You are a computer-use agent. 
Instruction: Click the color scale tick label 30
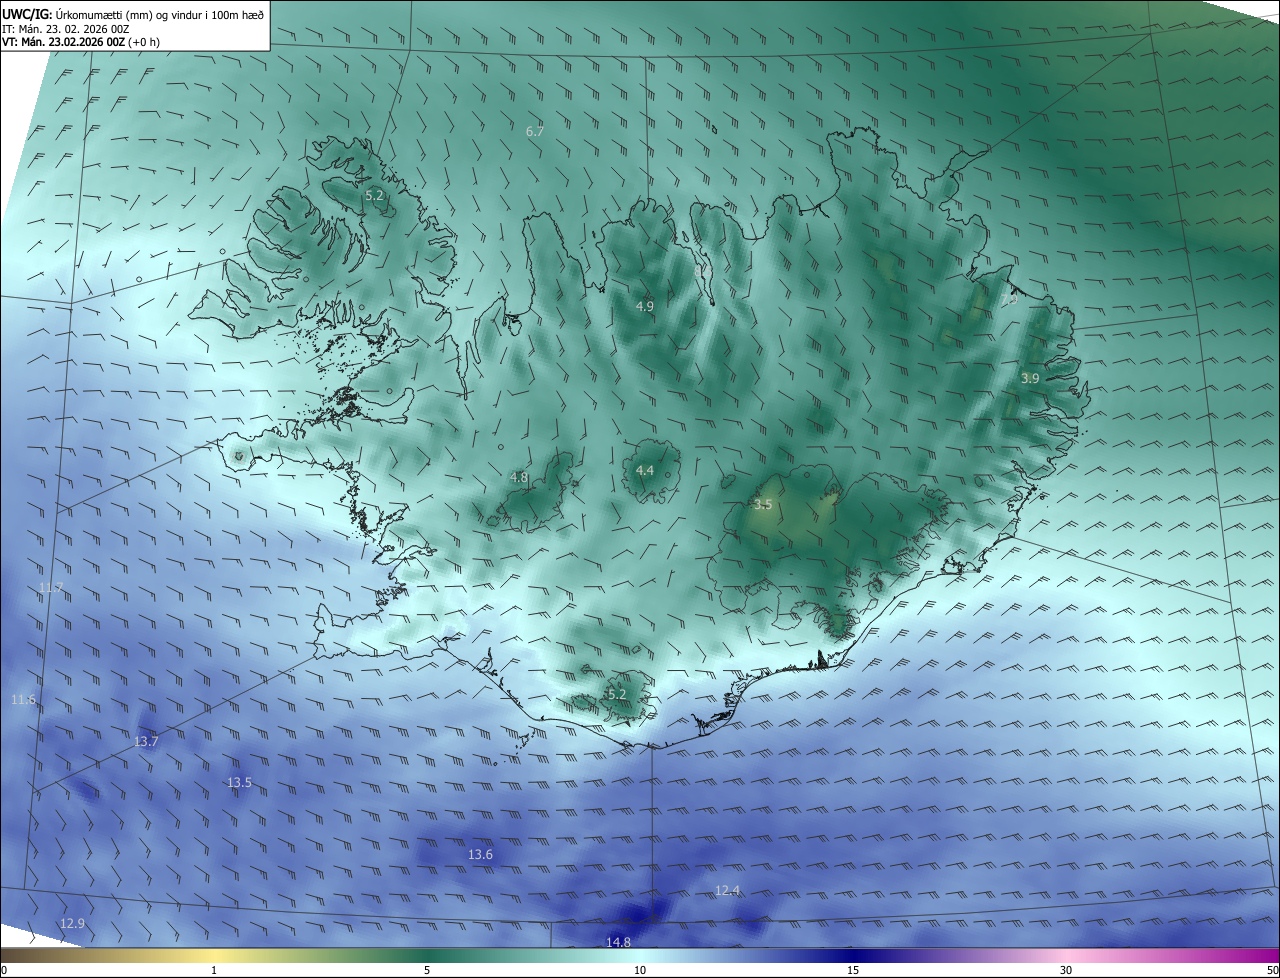[x=1066, y=970]
